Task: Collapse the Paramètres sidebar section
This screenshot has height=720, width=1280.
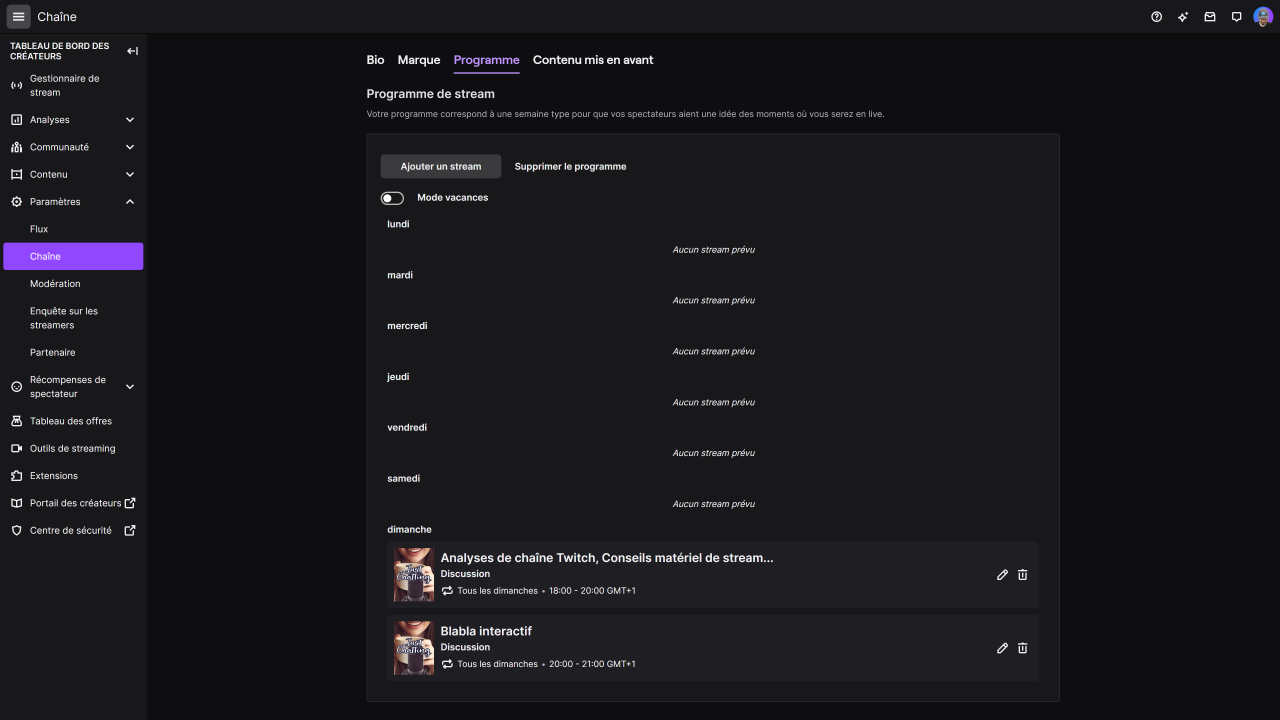Action: point(130,202)
